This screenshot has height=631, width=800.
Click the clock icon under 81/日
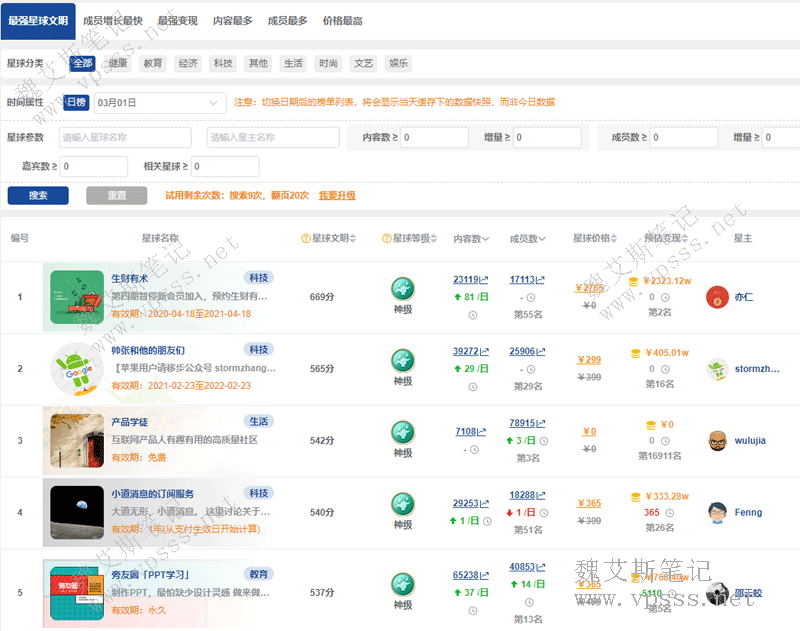tap(472, 315)
